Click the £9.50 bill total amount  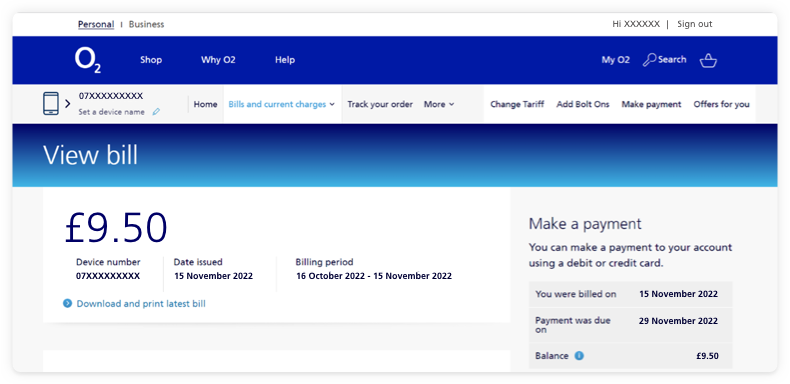116,228
